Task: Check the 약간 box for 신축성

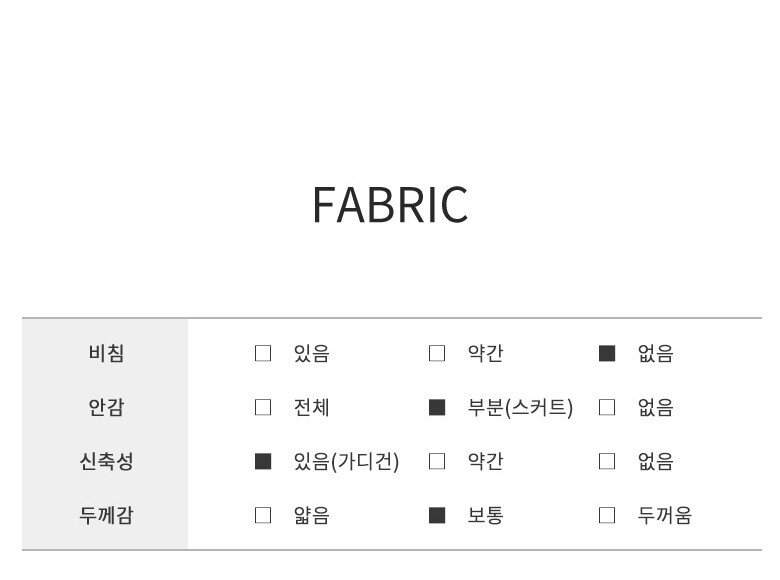Action: 437,461
